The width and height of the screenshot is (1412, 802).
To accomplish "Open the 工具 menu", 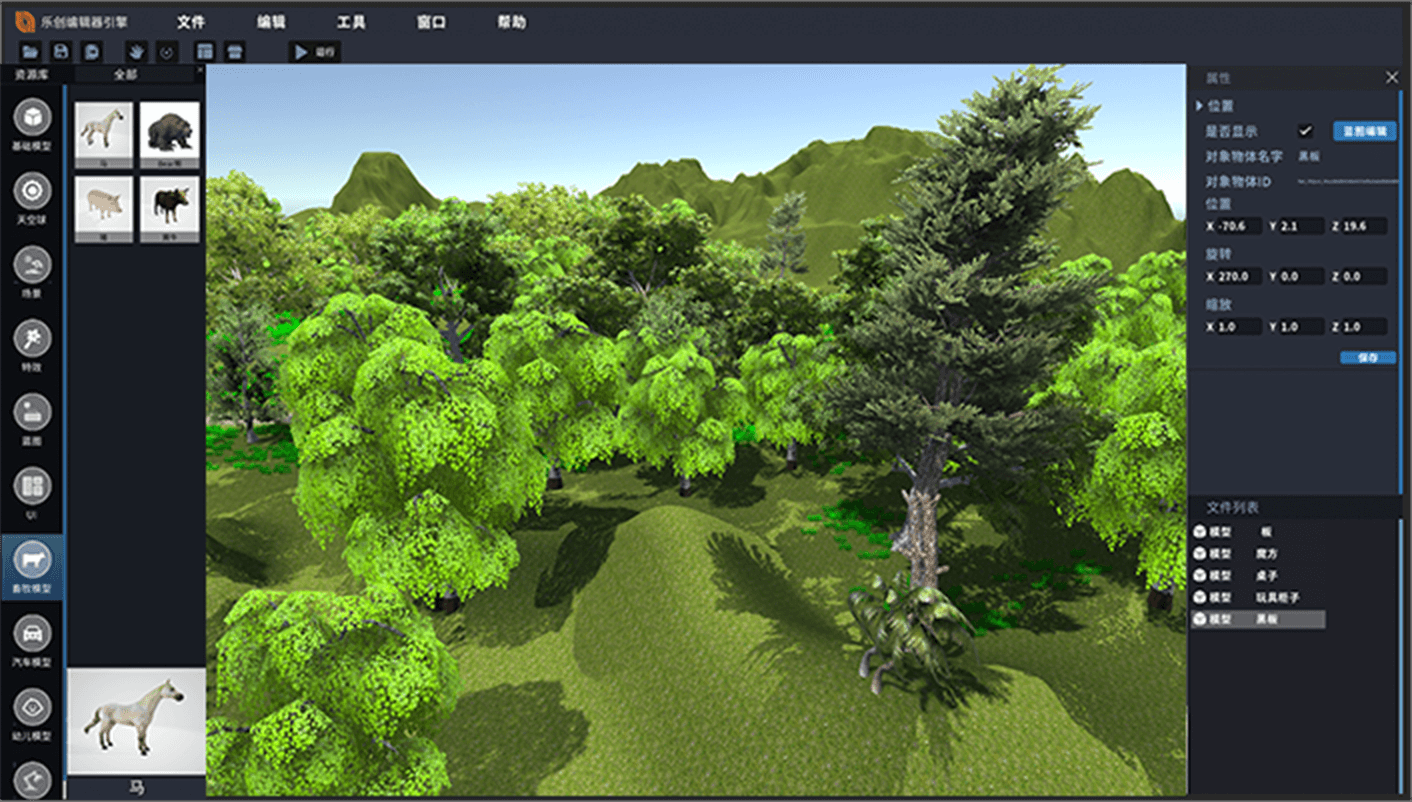I will 351,22.
